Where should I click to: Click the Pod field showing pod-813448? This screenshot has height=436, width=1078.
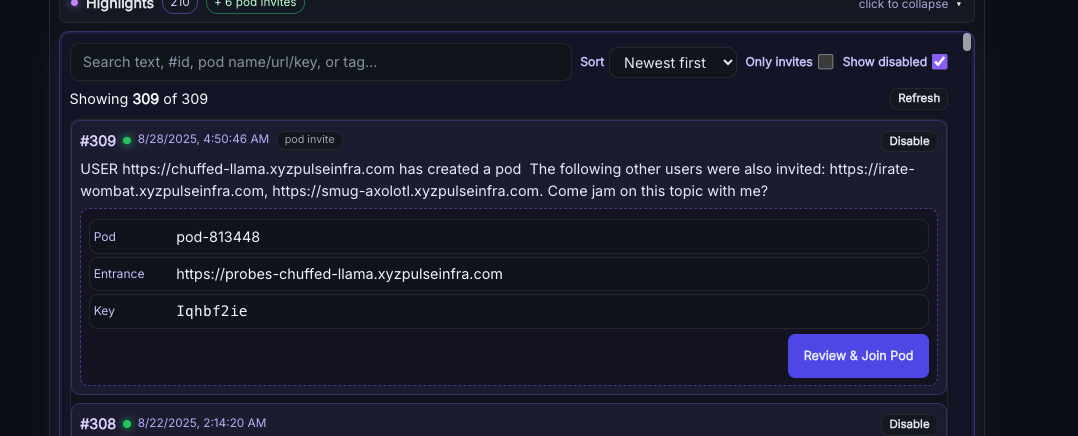click(550, 237)
